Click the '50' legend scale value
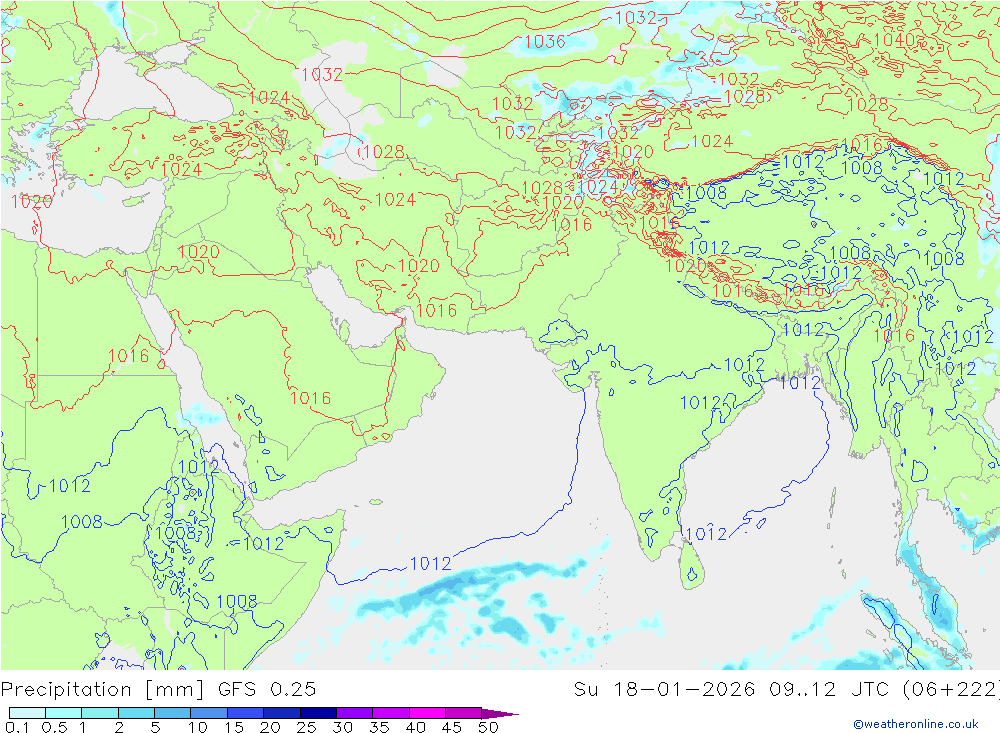1000x733 pixels. click(488, 727)
